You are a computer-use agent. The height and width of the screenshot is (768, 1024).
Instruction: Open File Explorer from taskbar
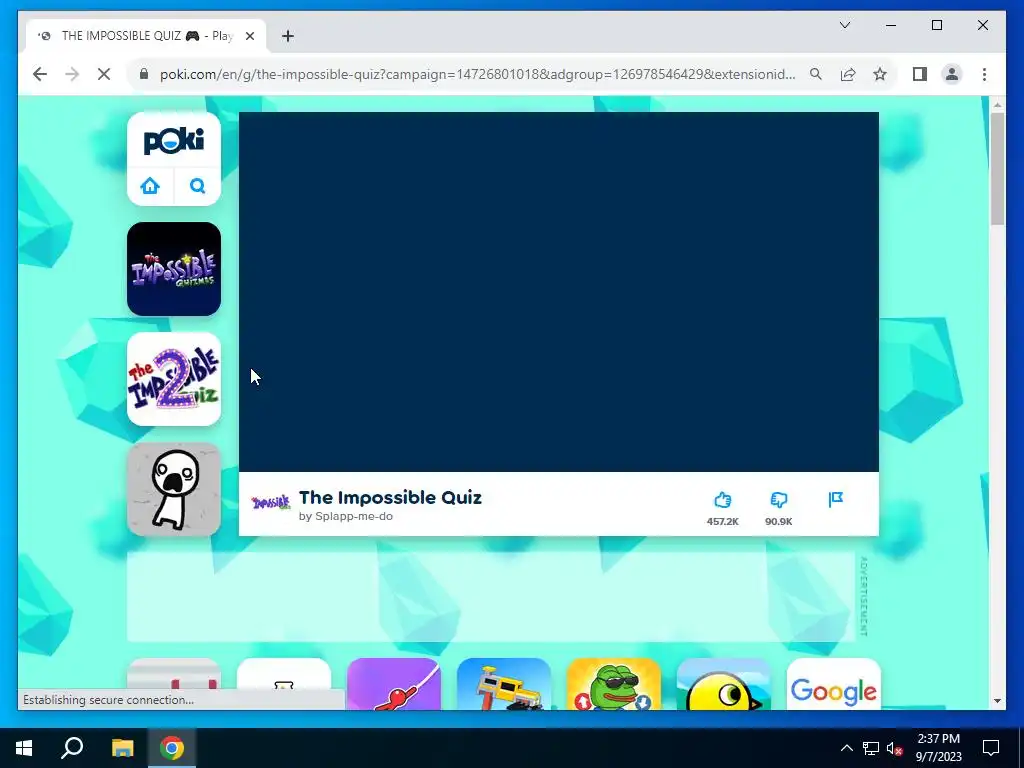[122, 748]
